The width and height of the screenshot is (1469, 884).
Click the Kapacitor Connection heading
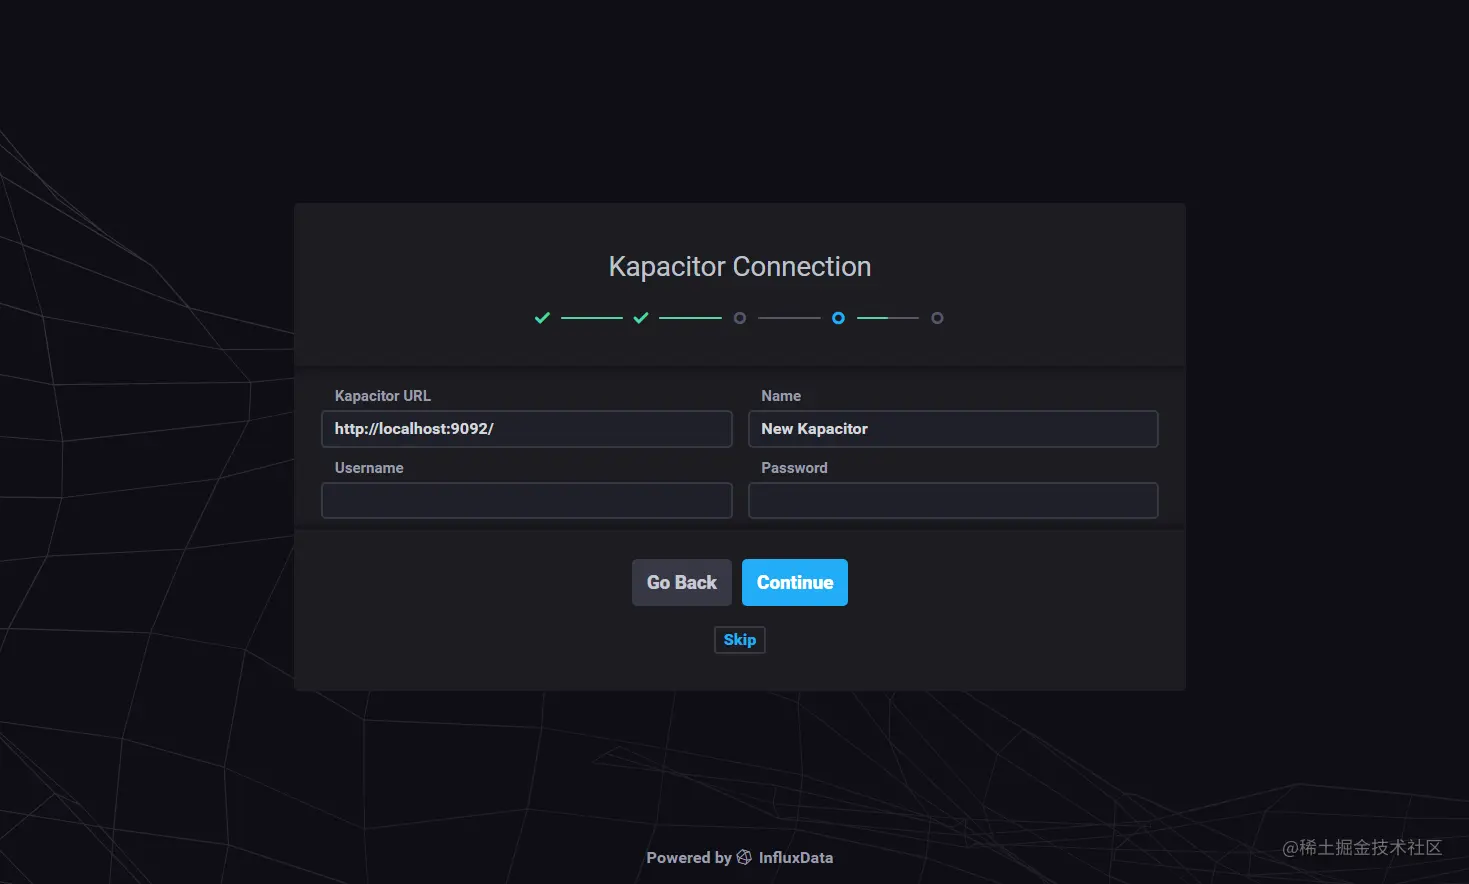740,267
